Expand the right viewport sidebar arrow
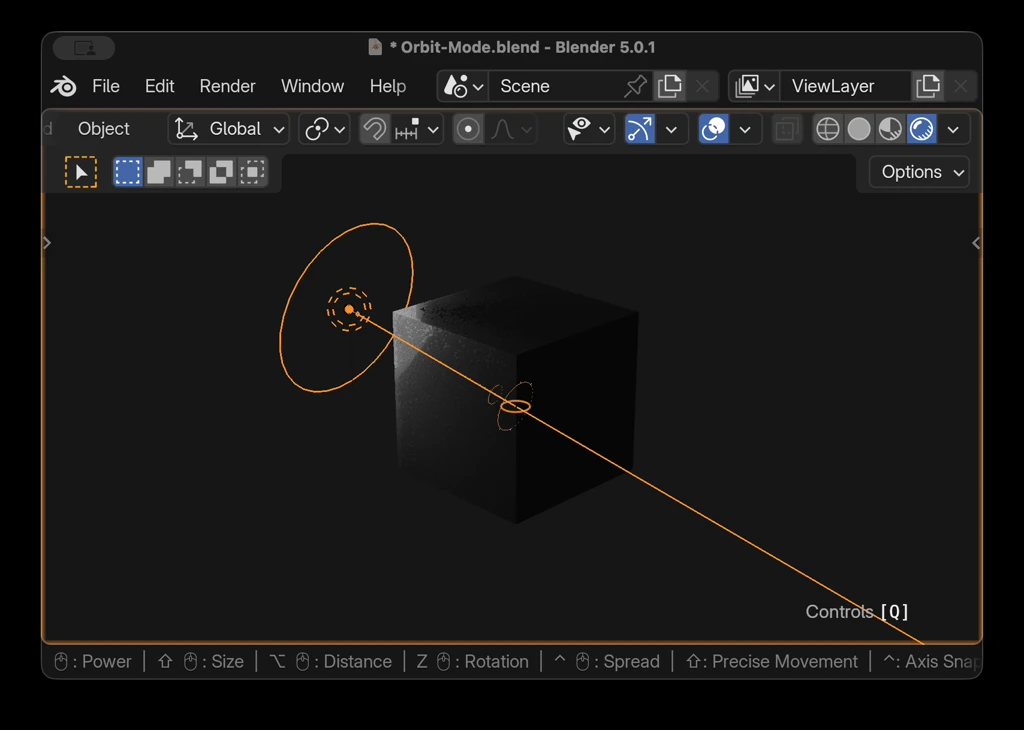 point(975,242)
